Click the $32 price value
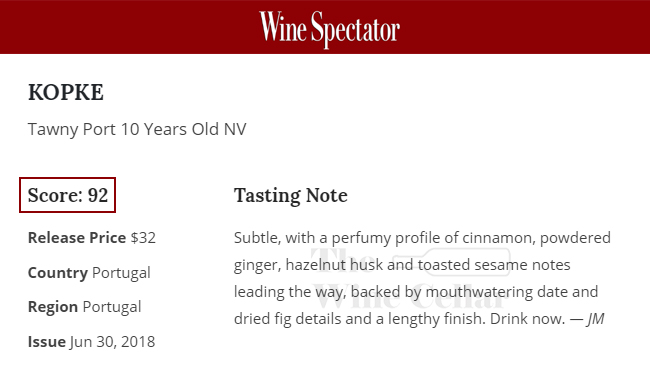Screen dimensions: 650x385 point(143,238)
